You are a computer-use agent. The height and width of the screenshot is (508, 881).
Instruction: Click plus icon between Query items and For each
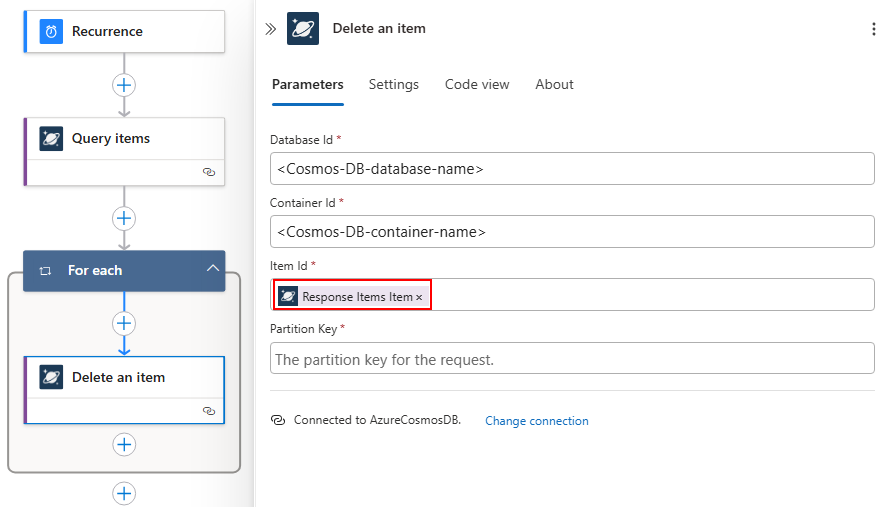tap(124, 218)
